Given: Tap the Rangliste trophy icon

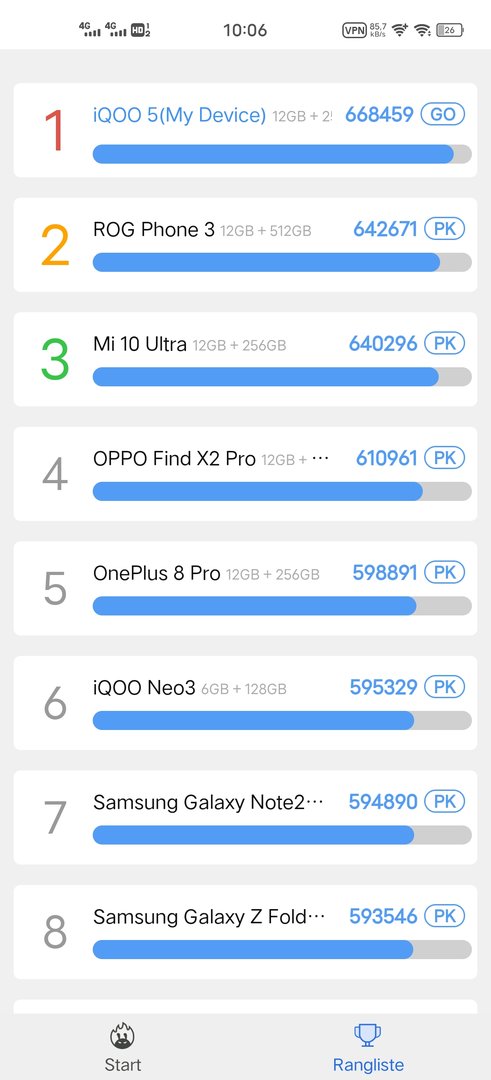Looking at the screenshot, I should tap(368, 1035).
